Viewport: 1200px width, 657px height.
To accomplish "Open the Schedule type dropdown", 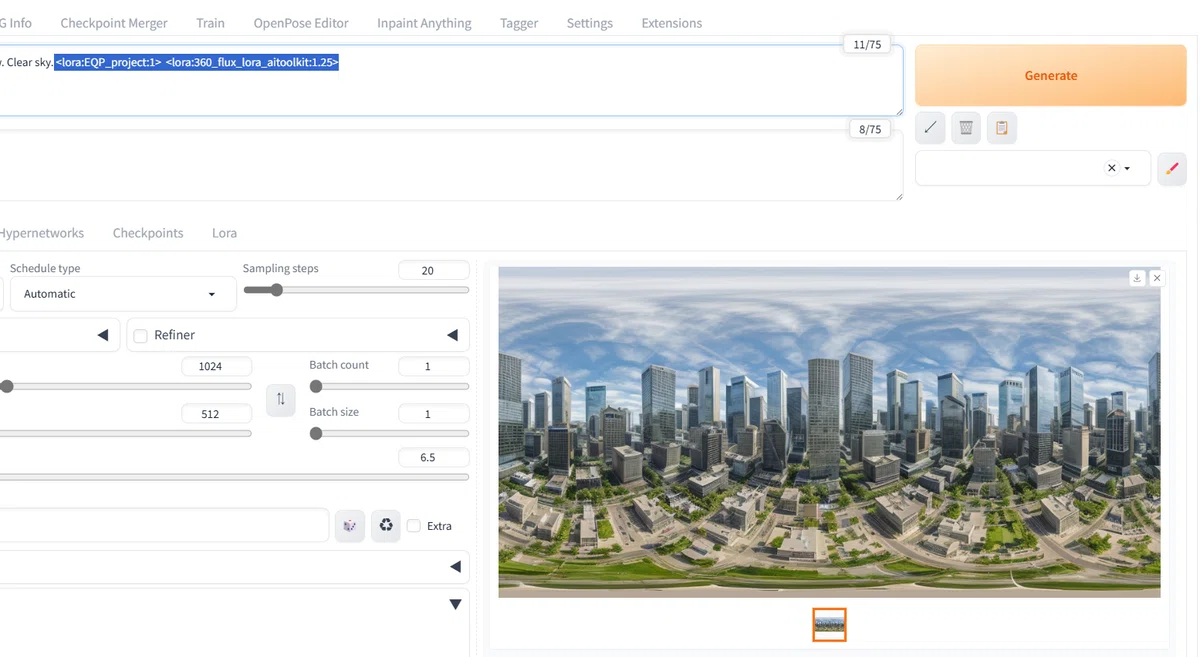I will (x=123, y=294).
